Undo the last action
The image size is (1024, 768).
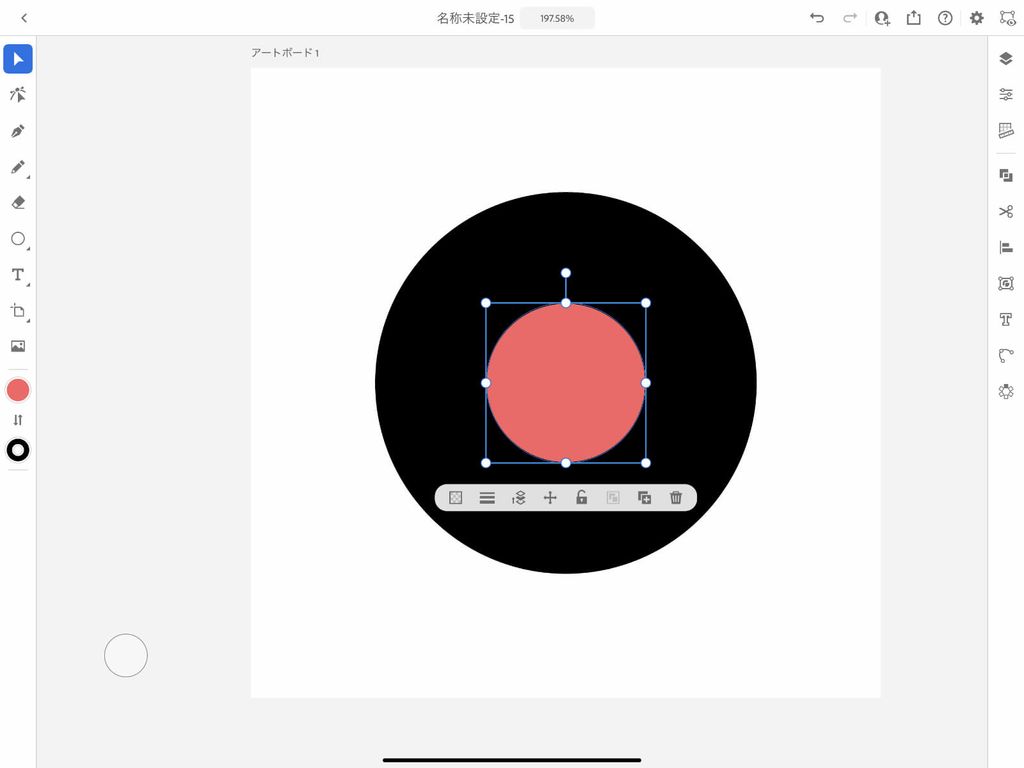click(817, 18)
